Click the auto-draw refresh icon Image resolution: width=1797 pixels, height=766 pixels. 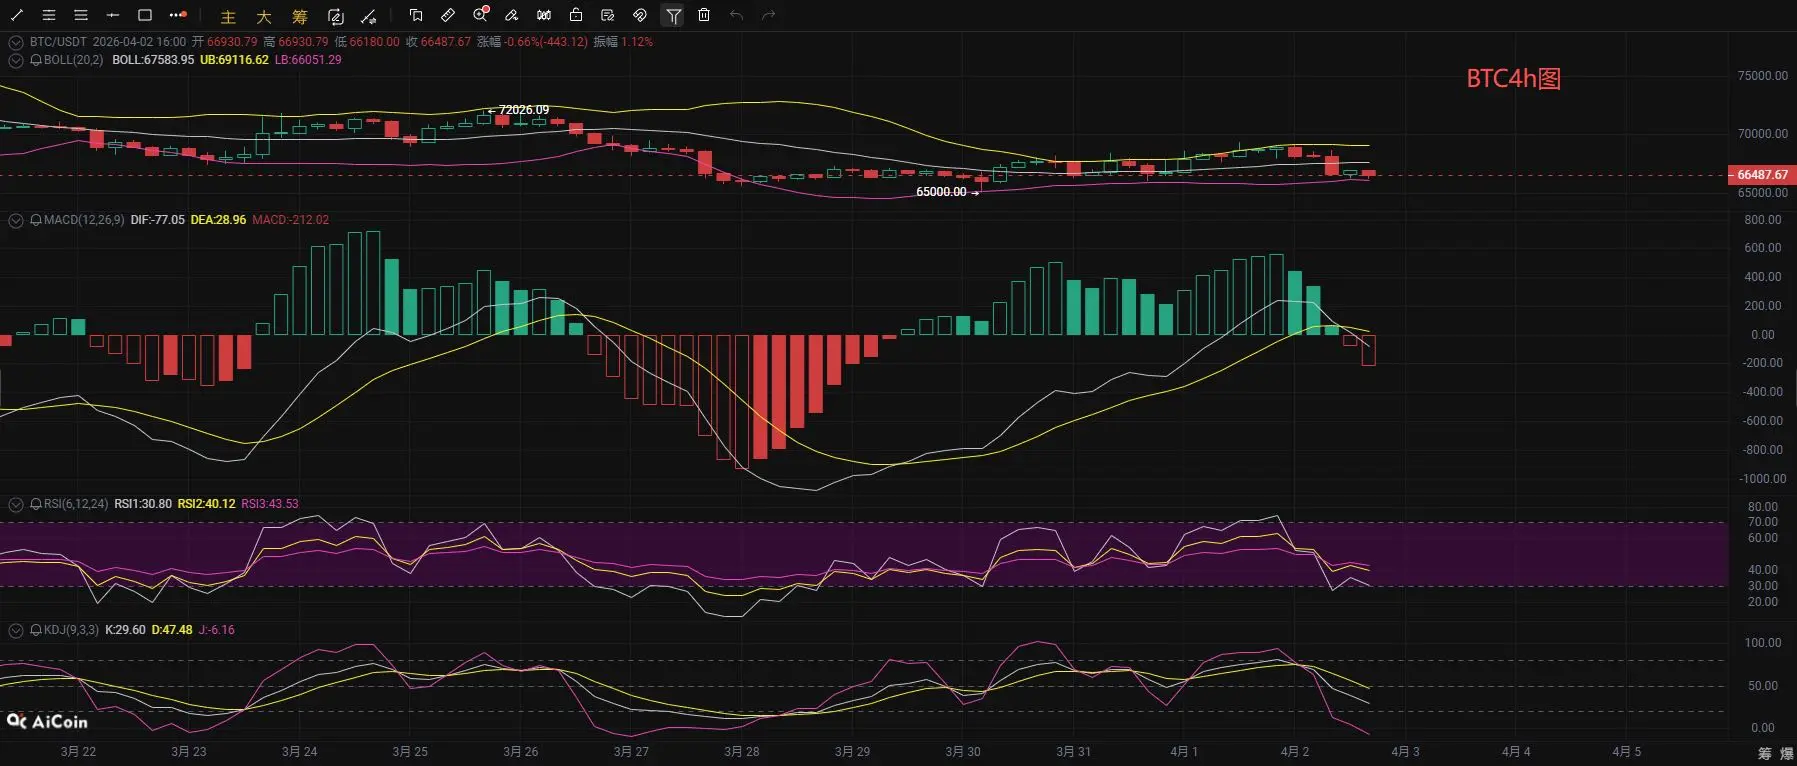336,16
